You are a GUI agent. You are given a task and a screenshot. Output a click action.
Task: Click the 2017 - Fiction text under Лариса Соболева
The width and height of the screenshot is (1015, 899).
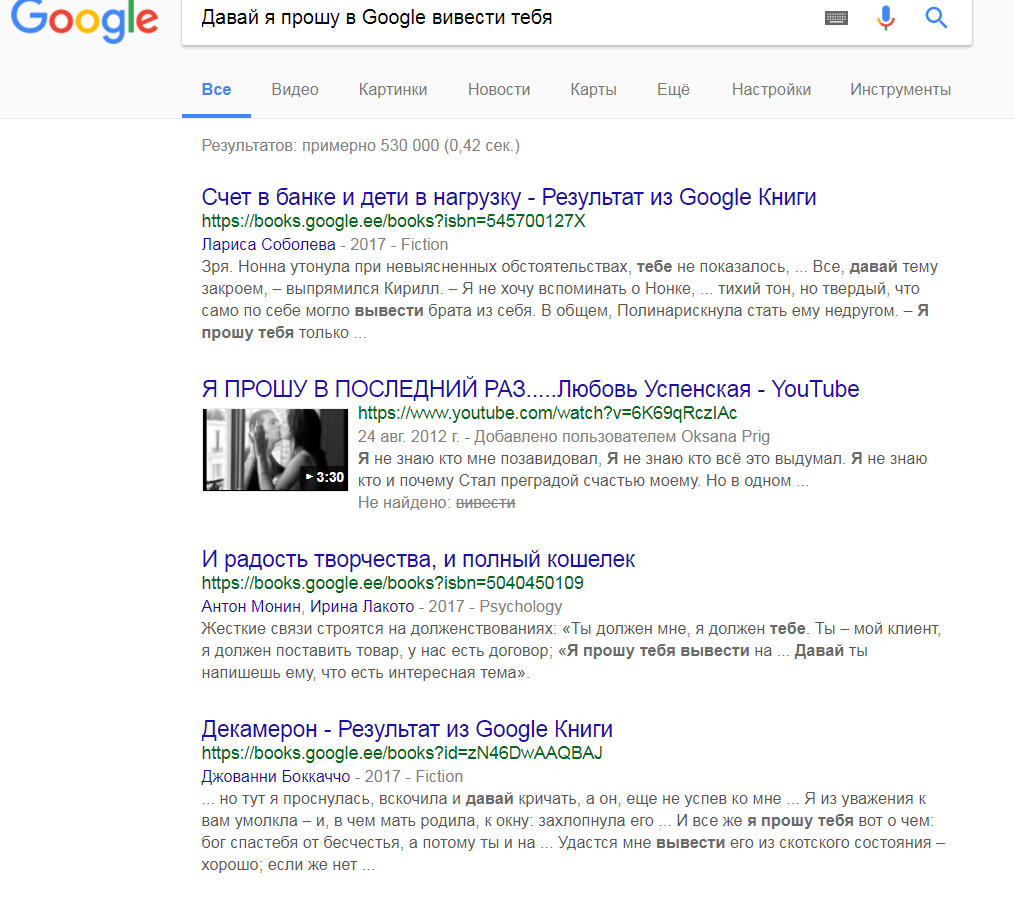pyautogui.click(x=399, y=245)
